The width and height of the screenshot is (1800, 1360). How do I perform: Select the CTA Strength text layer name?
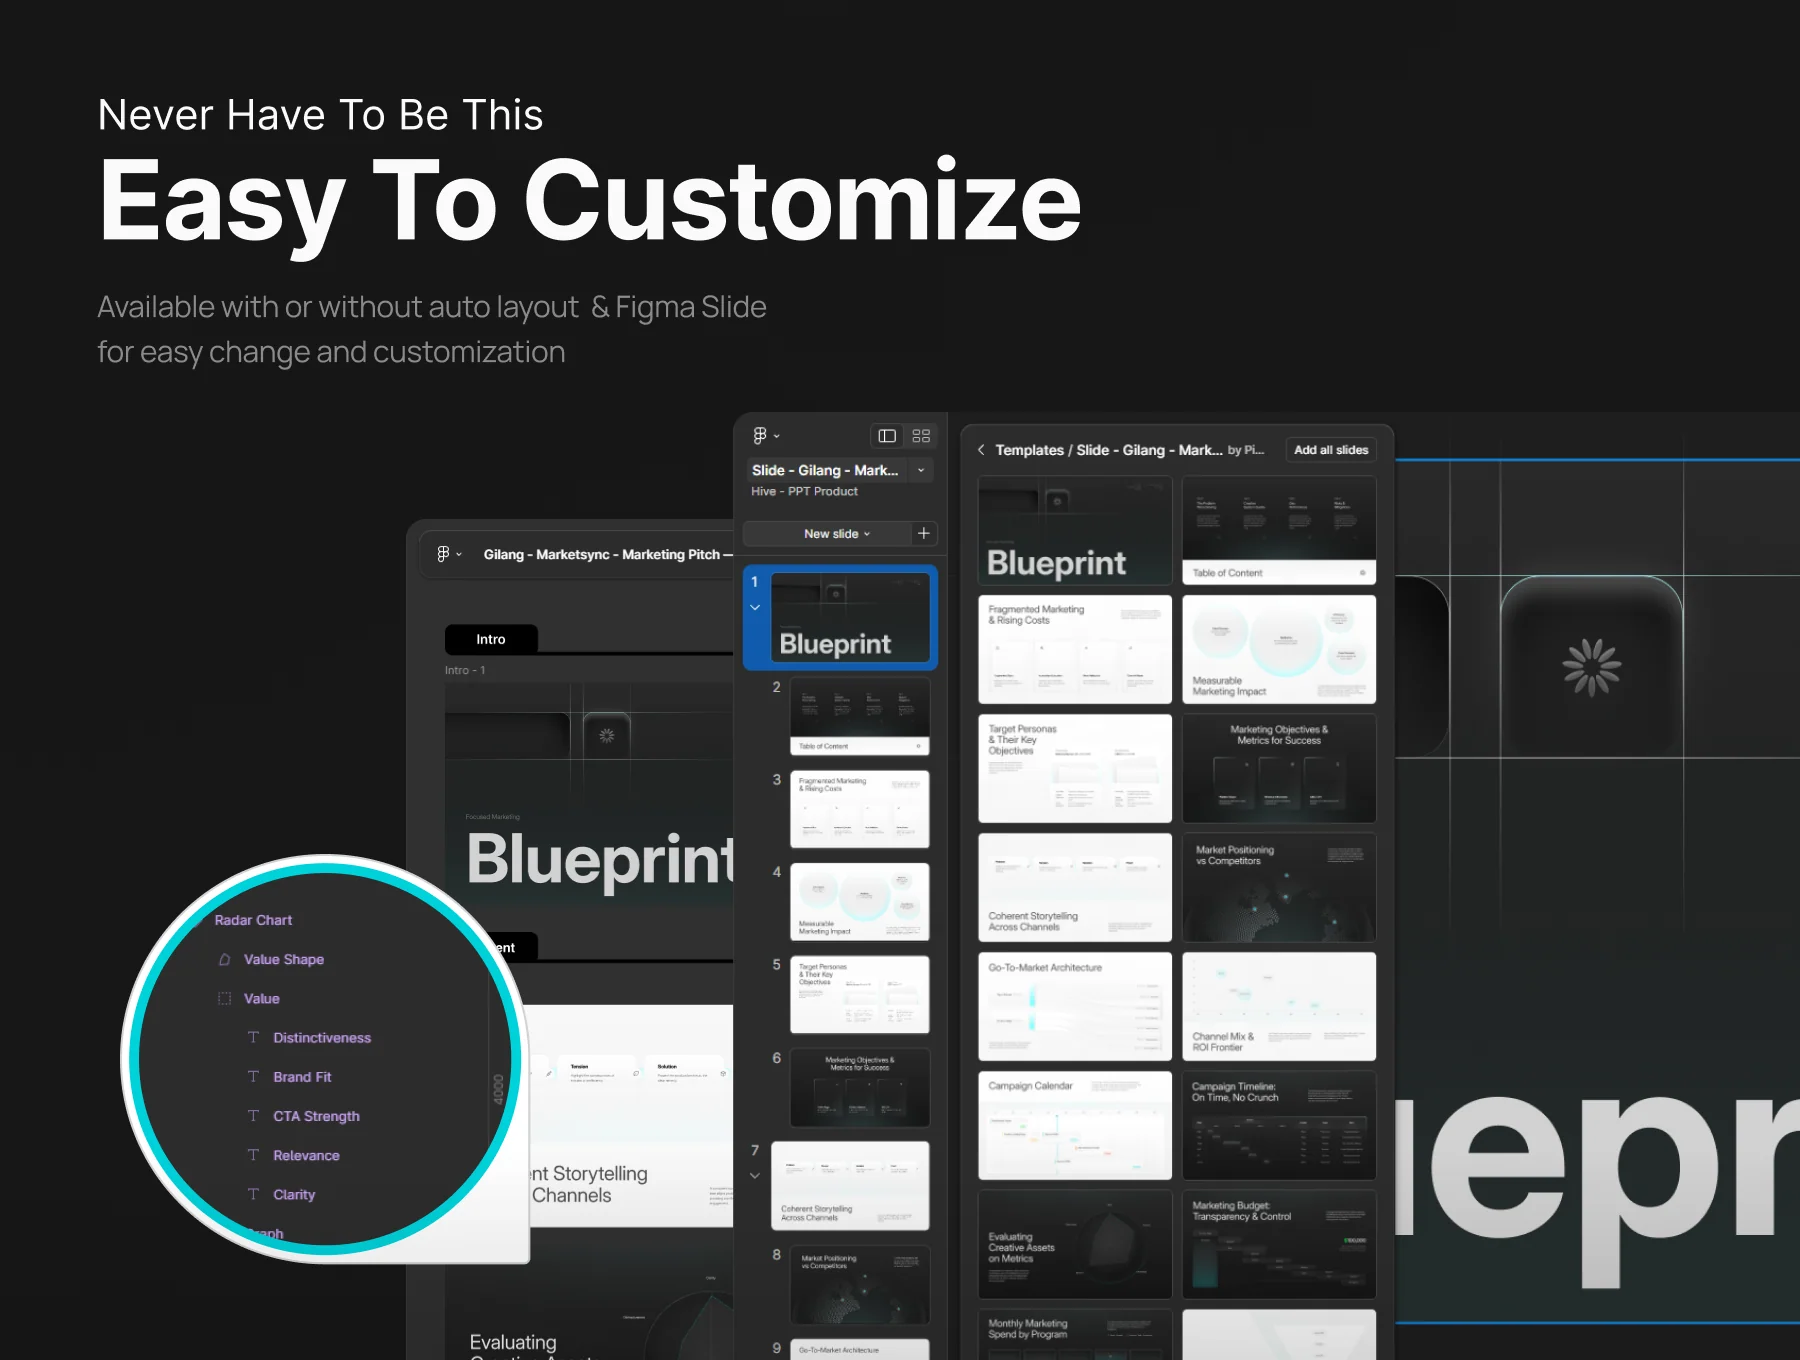316,1116
